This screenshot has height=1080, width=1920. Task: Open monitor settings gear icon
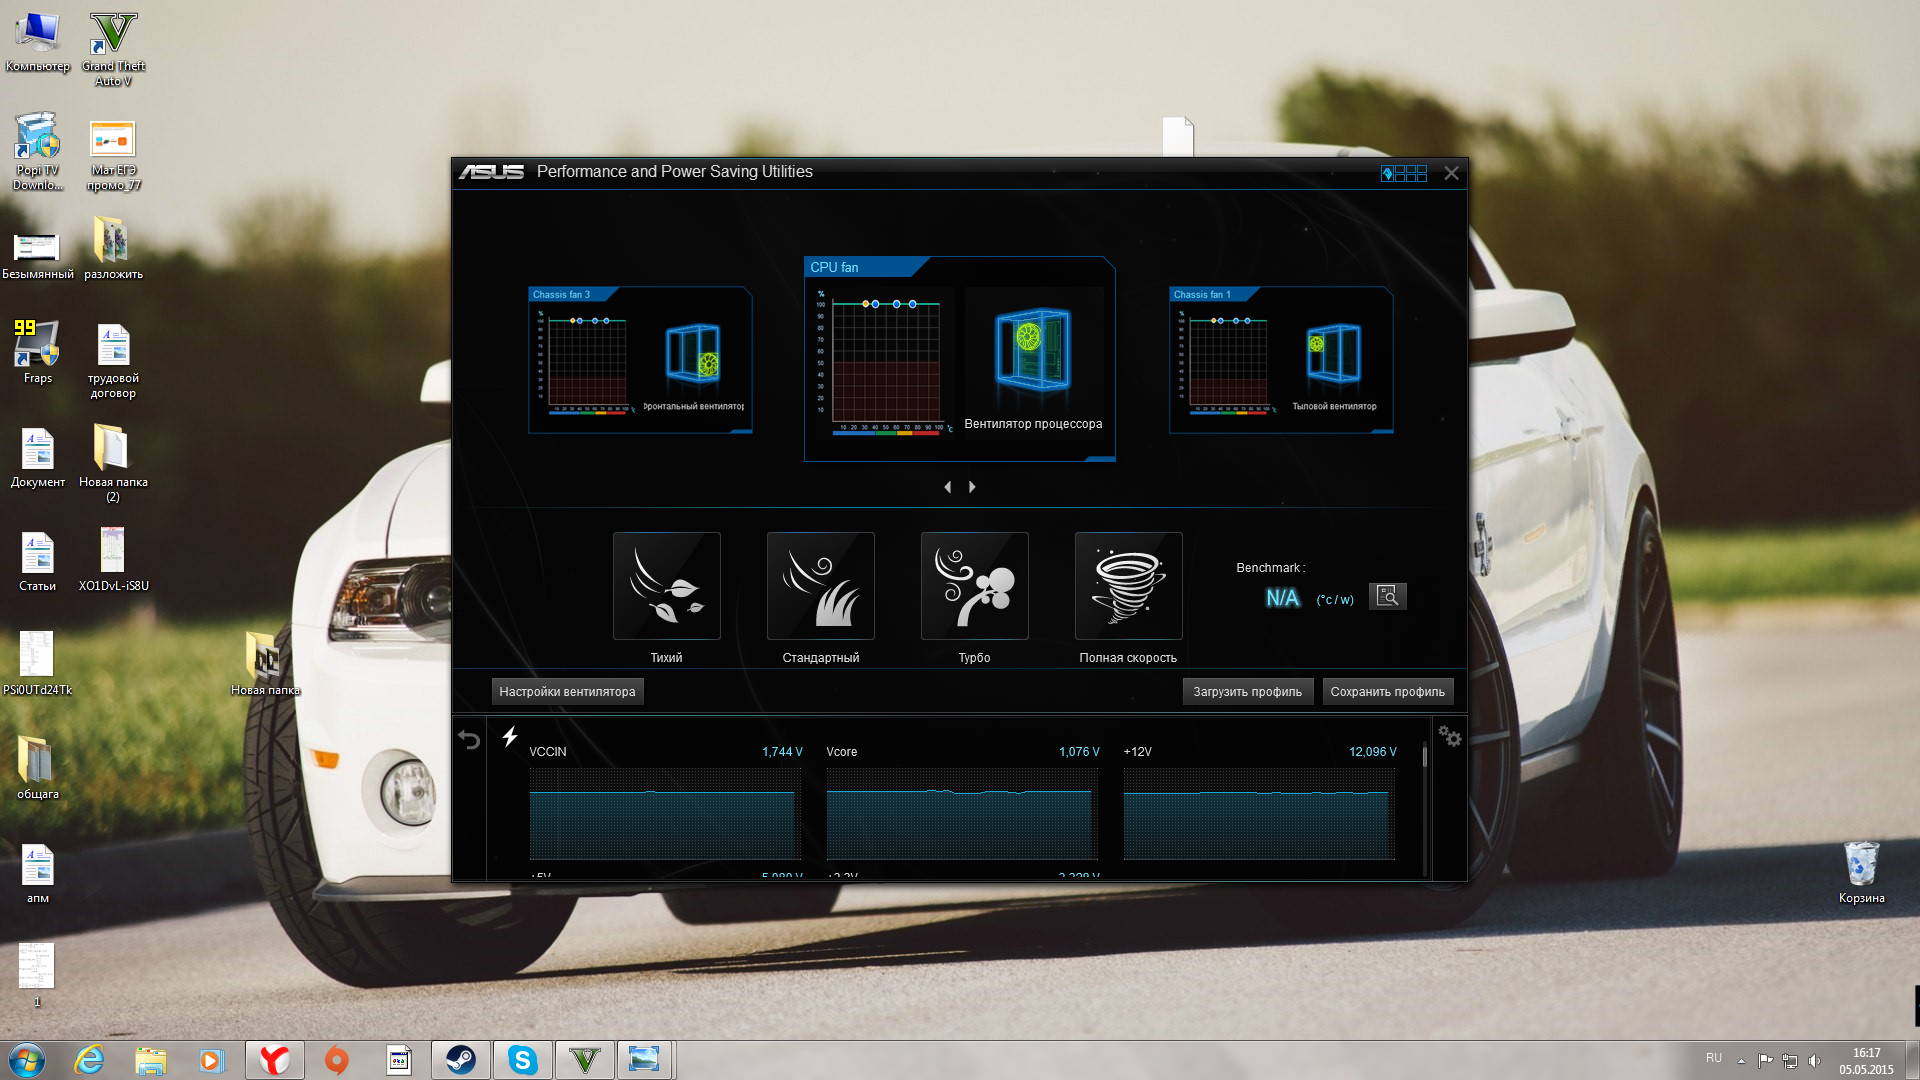pos(1449,737)
